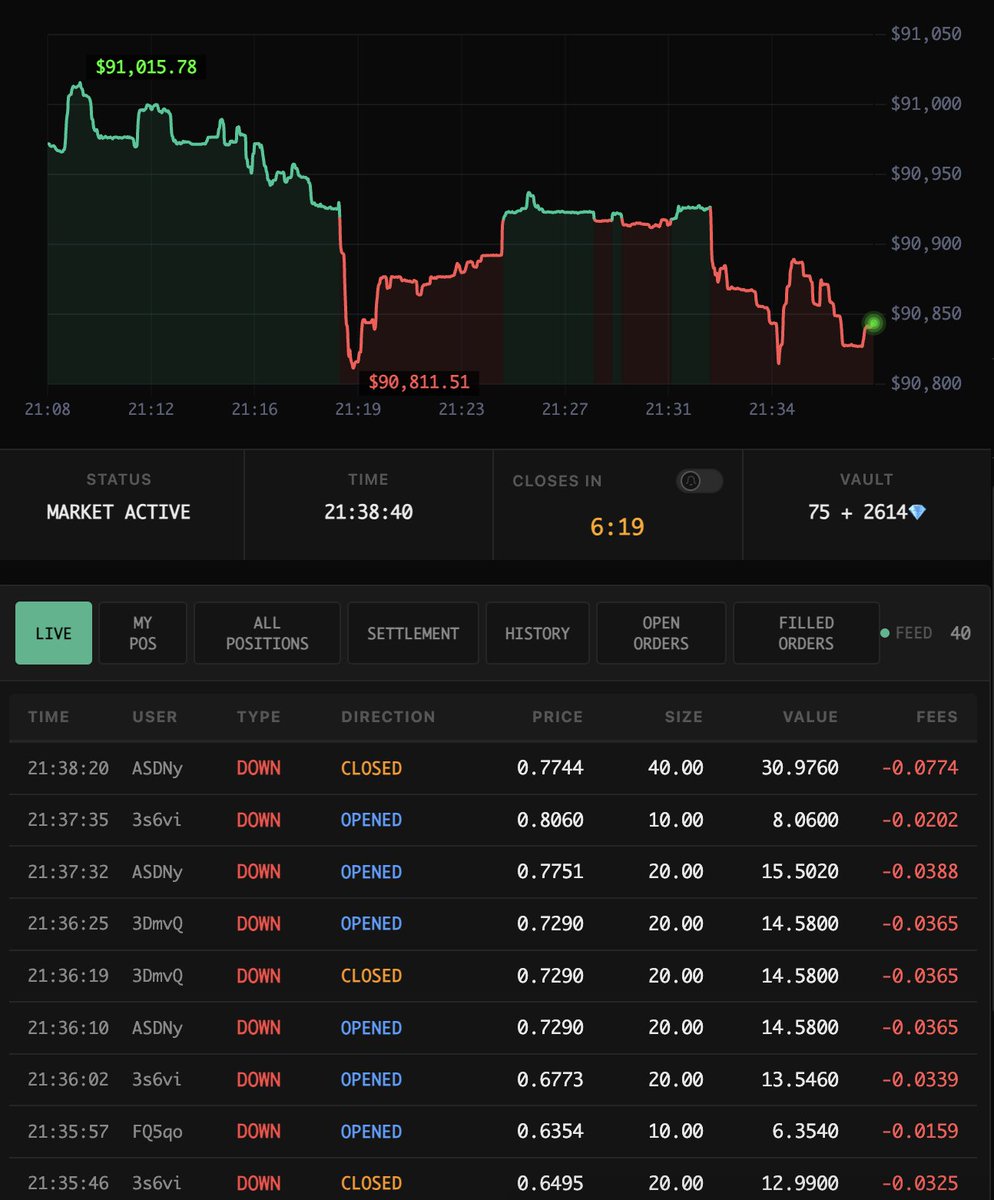
Task: Click user 3DmvQ in the 21:36:19 row
Action: 158,976
